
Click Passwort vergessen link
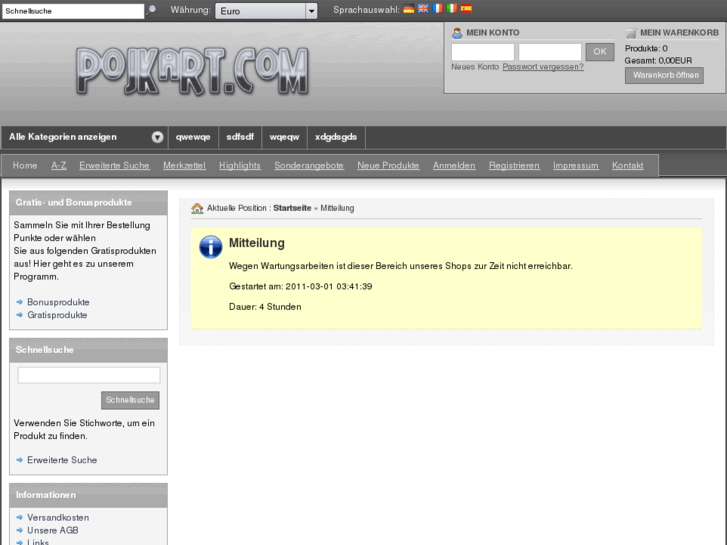543,67
